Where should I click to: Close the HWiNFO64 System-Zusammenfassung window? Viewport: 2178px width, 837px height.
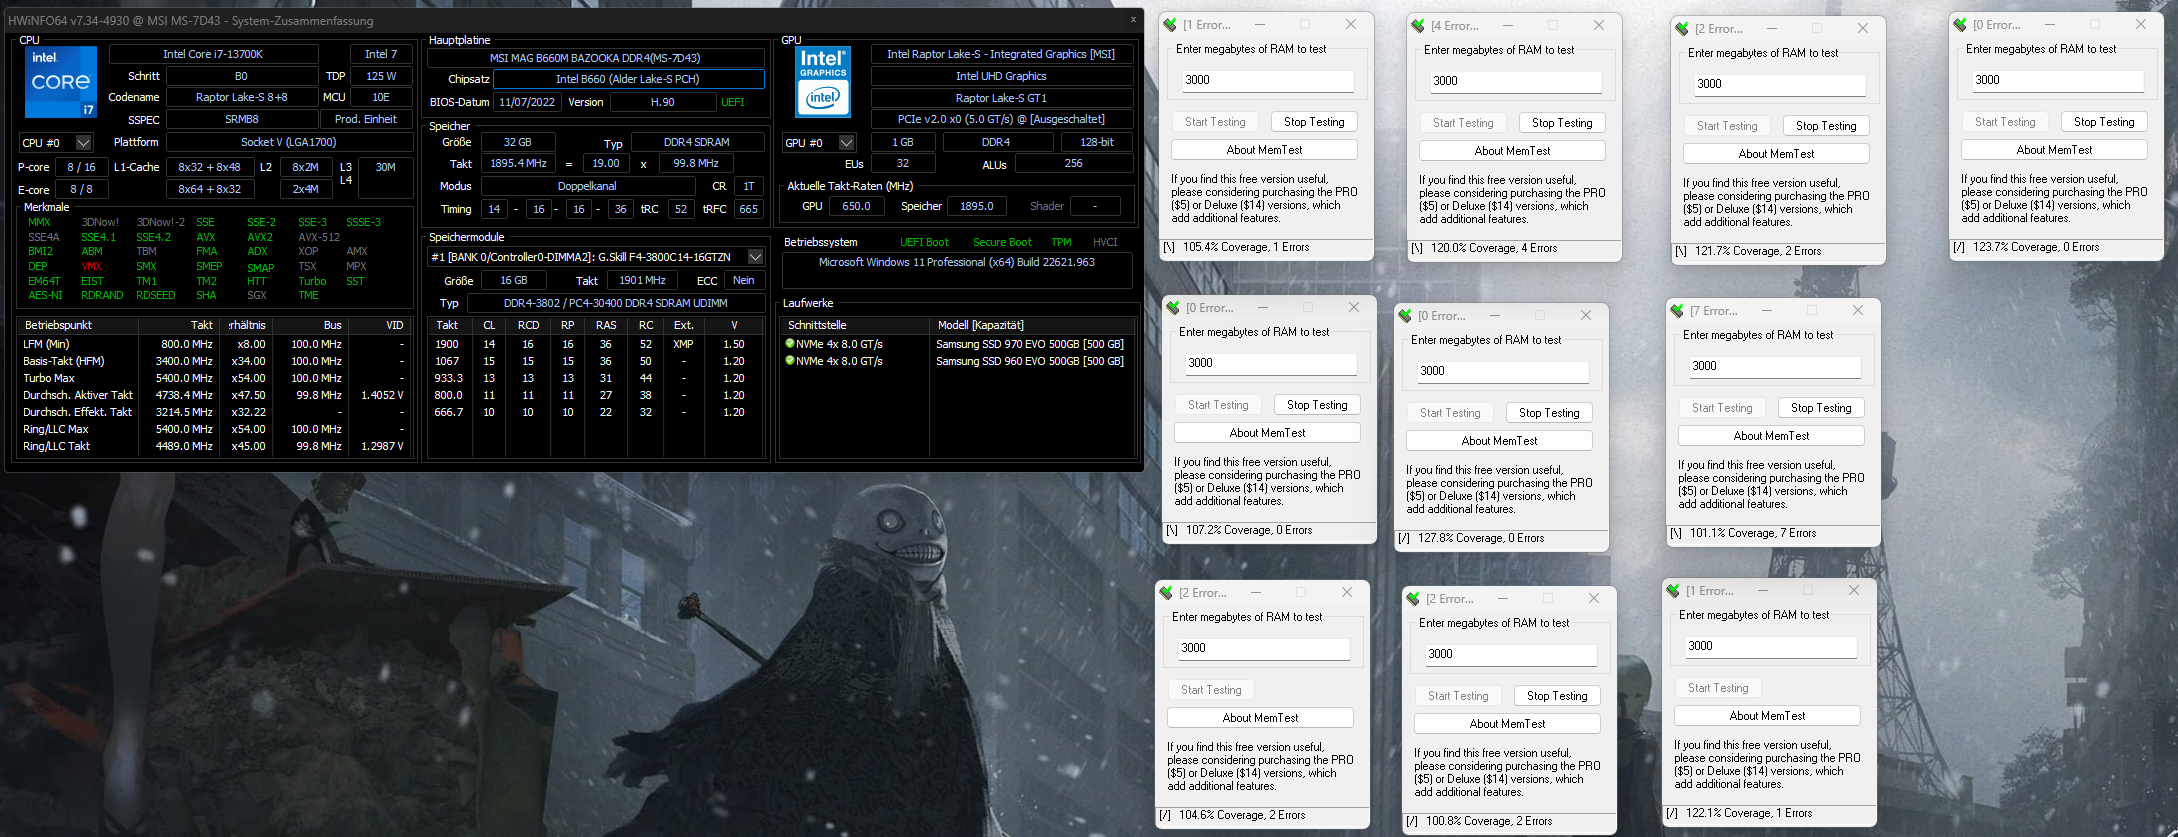(1133, 19)
